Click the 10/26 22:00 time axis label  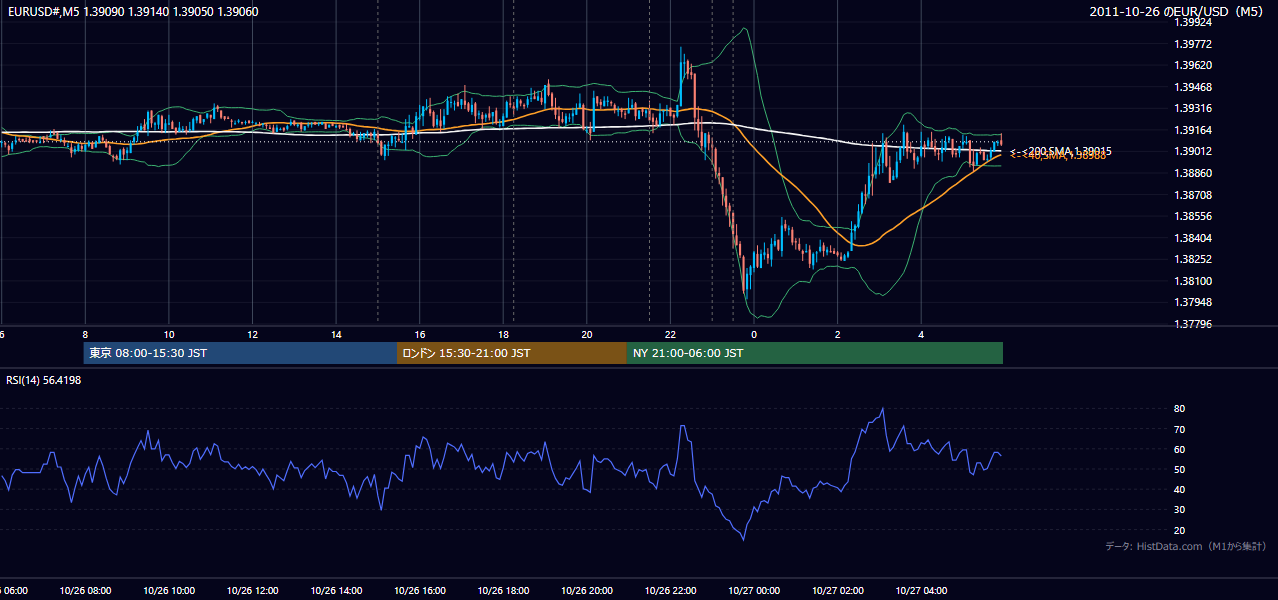[671, 591]
